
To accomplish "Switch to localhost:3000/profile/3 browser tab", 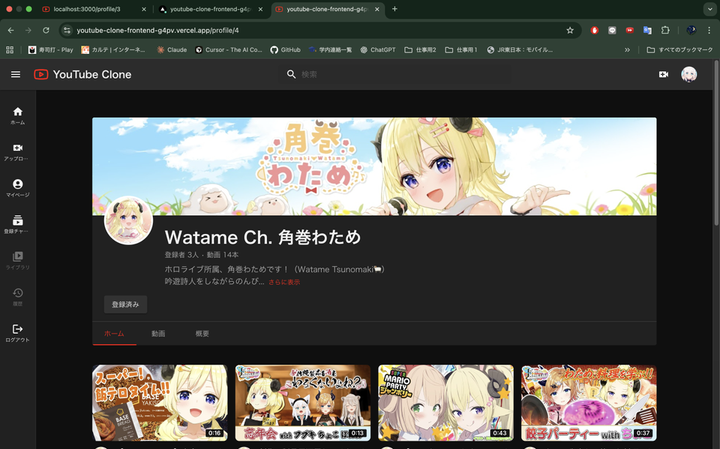I will (x=87, y=9).
